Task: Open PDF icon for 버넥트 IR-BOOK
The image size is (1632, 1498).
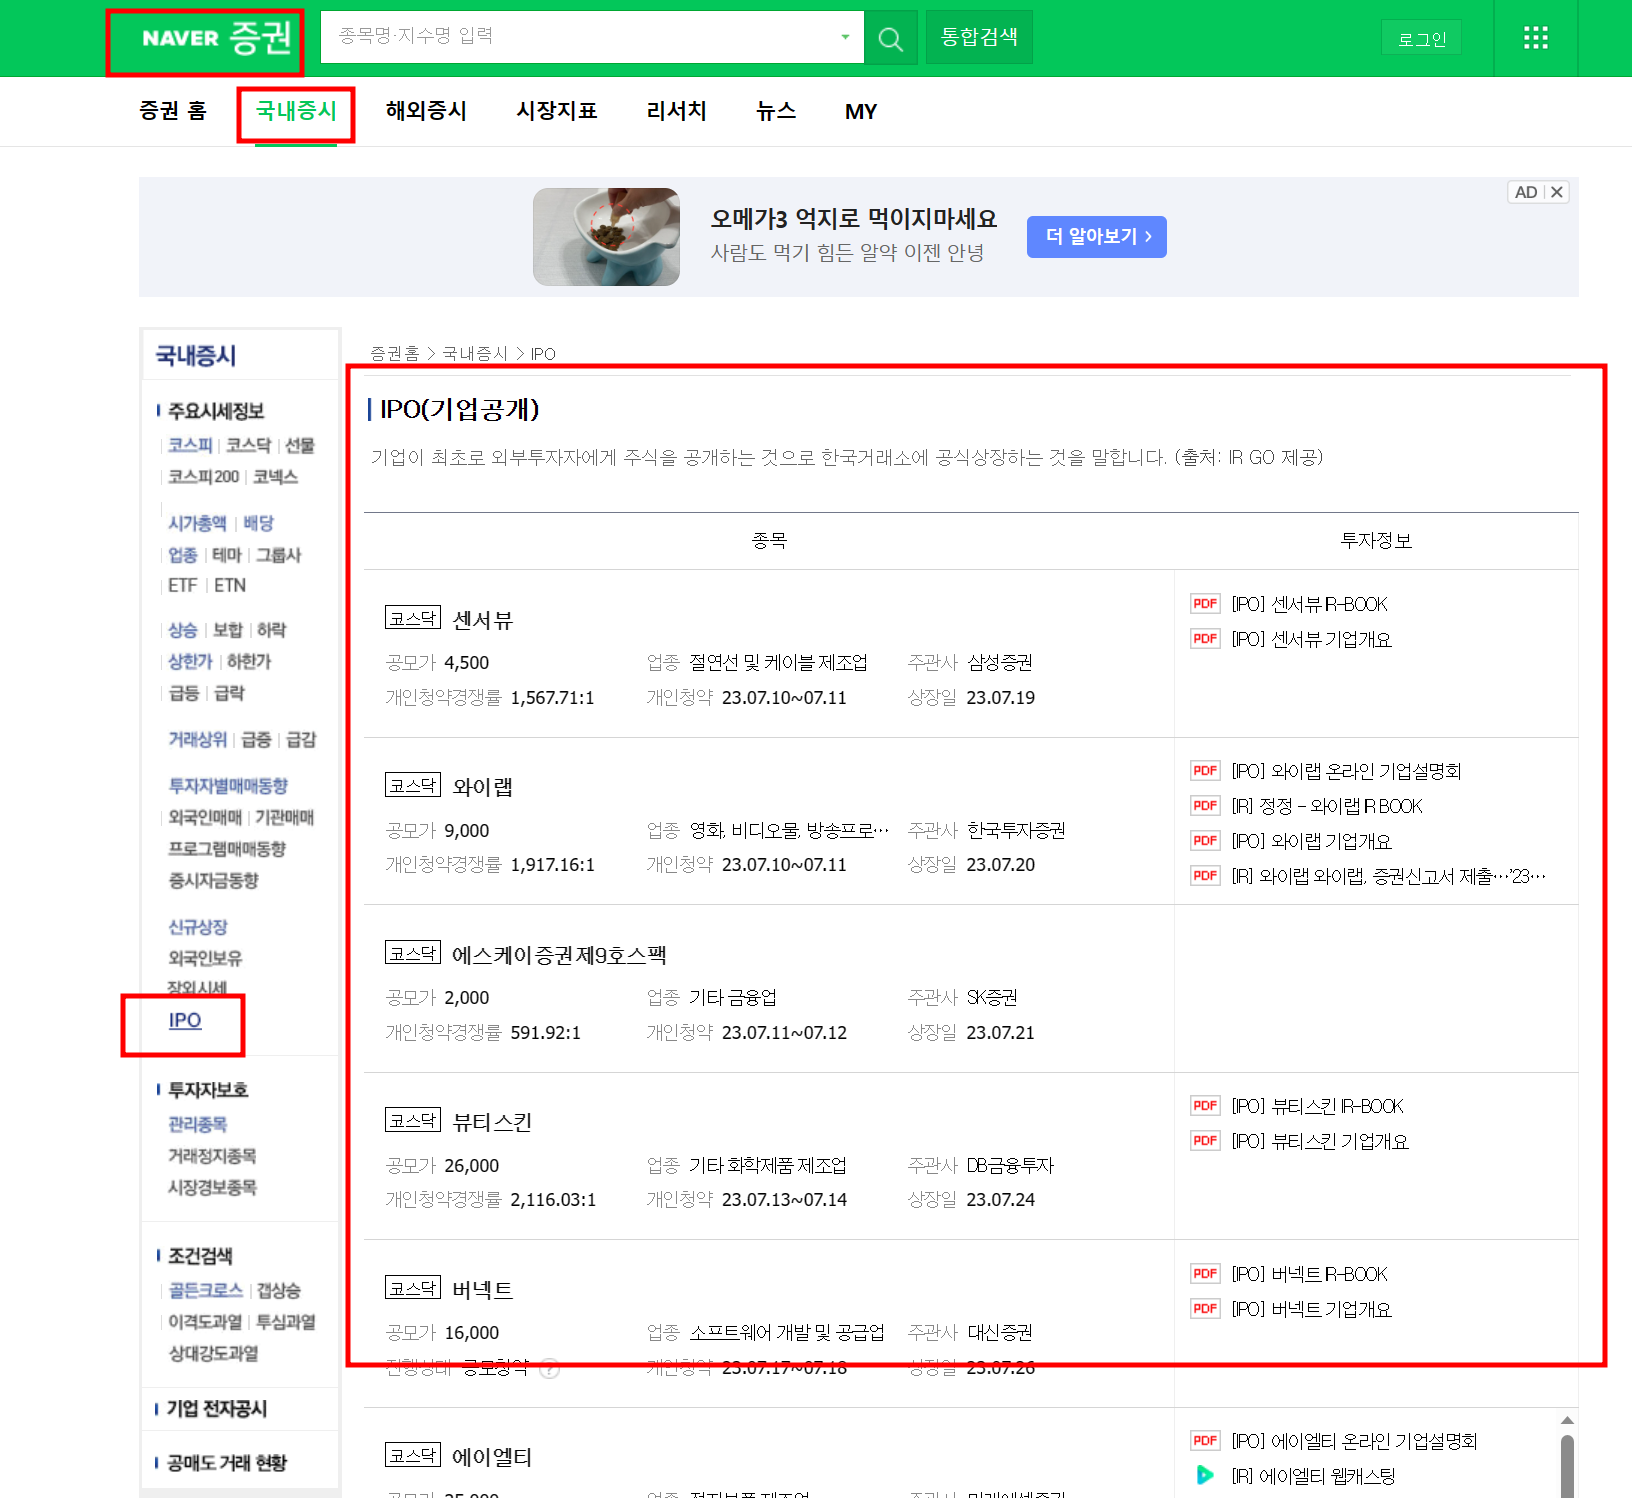Action: point(1205,1274)
